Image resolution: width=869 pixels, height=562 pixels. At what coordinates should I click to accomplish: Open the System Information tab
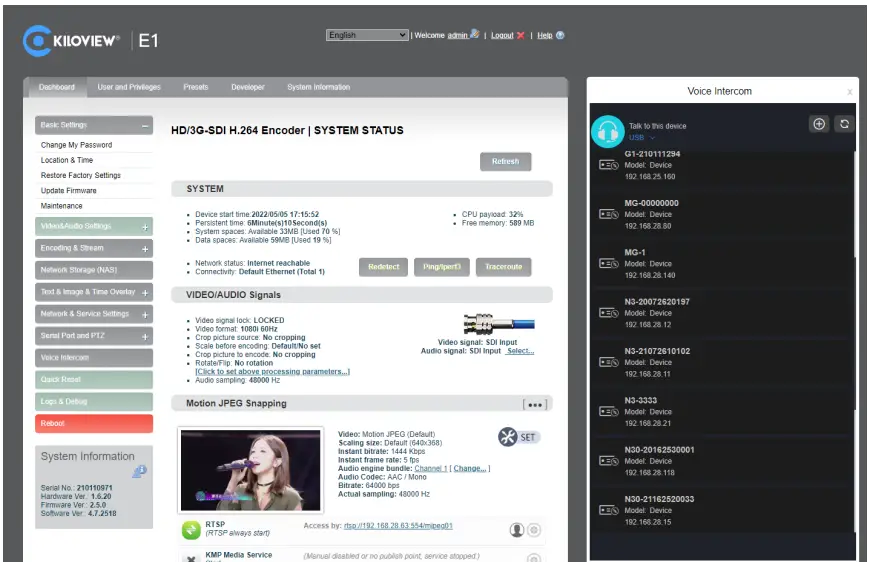(319, 87)
